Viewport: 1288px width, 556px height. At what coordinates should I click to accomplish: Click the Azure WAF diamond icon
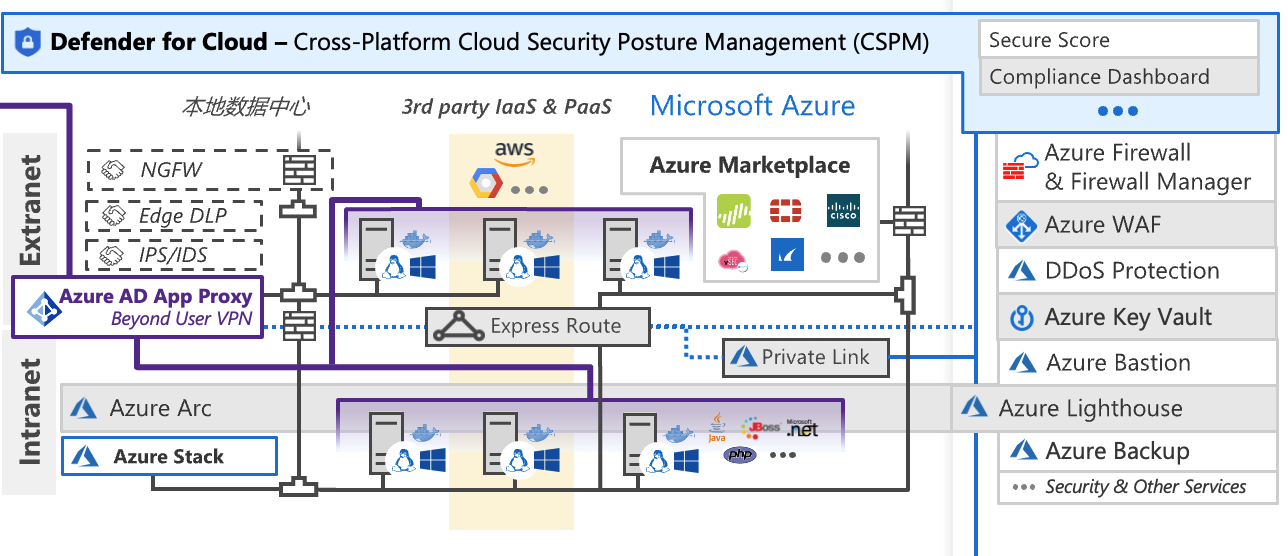[1021, 226]
